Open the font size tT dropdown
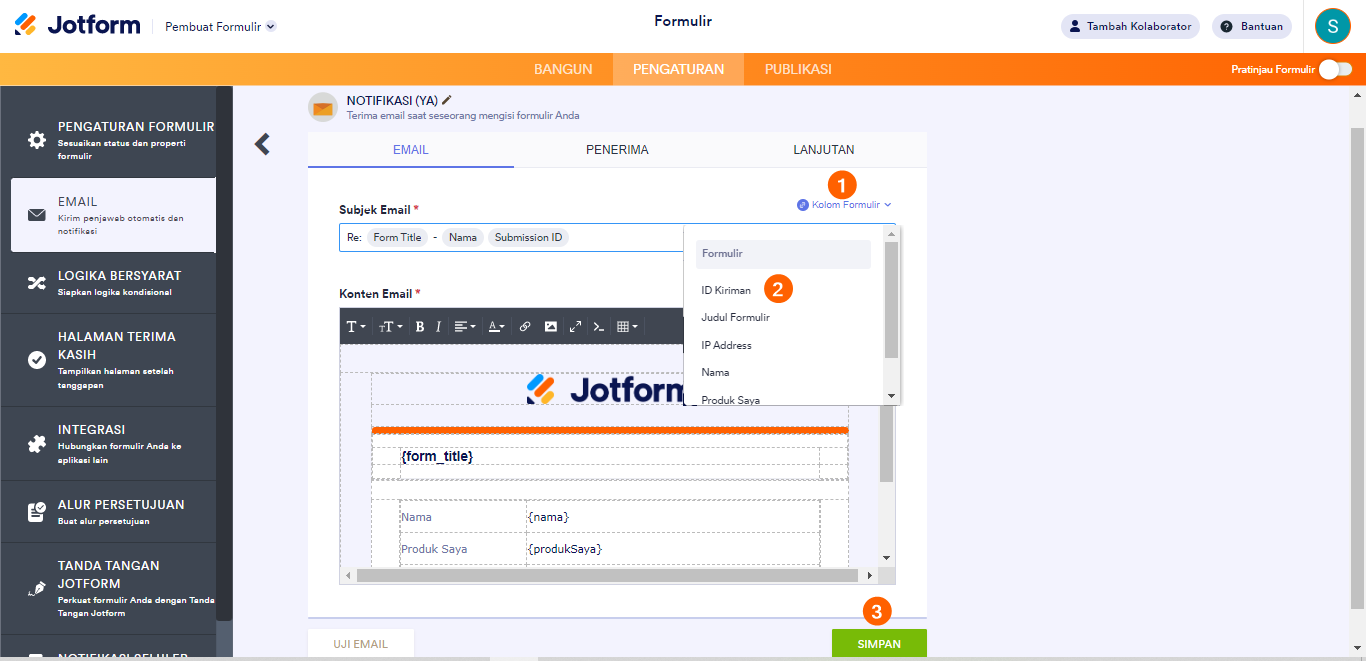 pyautogui.click(x=391, y=326)
